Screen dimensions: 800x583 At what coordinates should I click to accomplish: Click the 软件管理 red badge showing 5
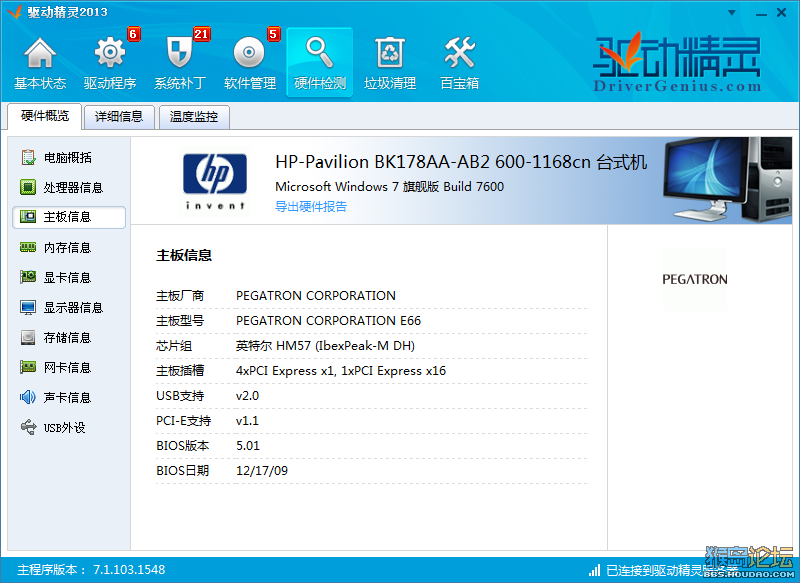[x=273, y=34]
